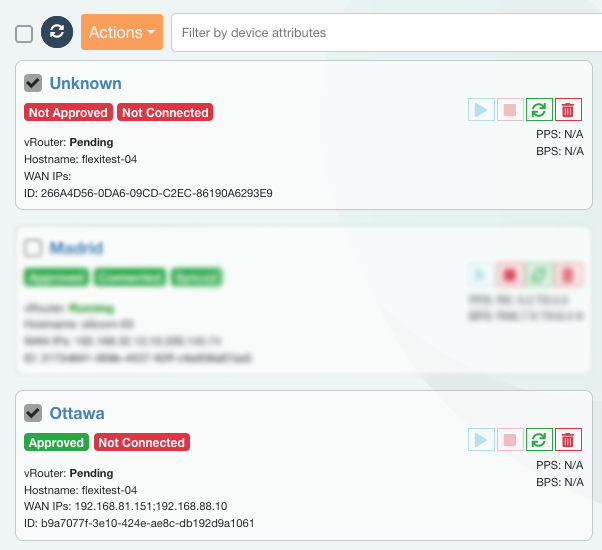Stop the Unknown device with stop icon
Image resolution: width=602 pixels, height=550 pixels.
[511, 111]
